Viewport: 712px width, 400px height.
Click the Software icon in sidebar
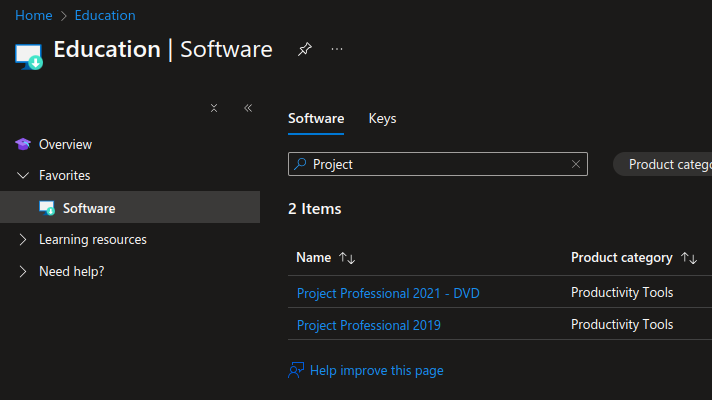pos(47,208)
